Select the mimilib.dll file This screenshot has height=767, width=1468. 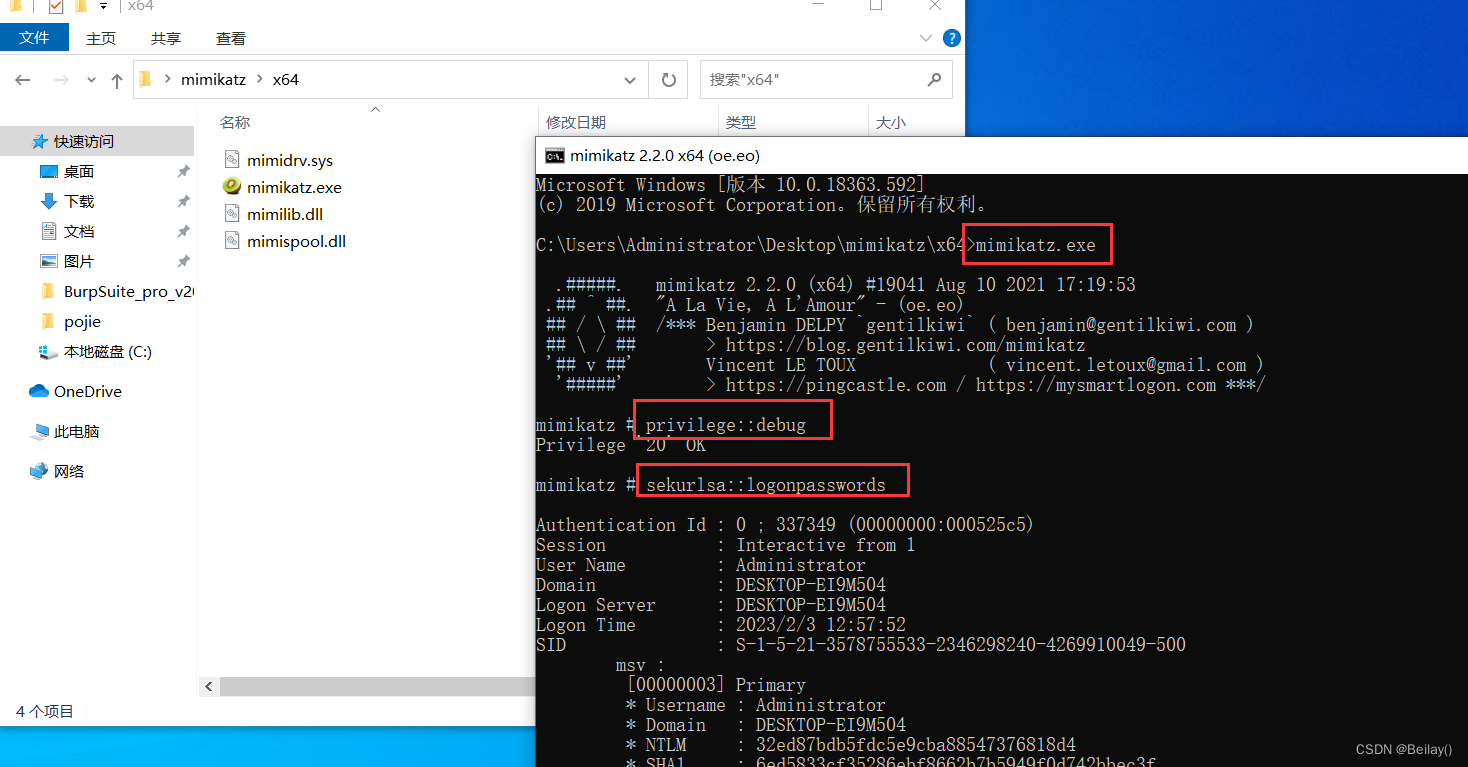click(x=285, y=214)
